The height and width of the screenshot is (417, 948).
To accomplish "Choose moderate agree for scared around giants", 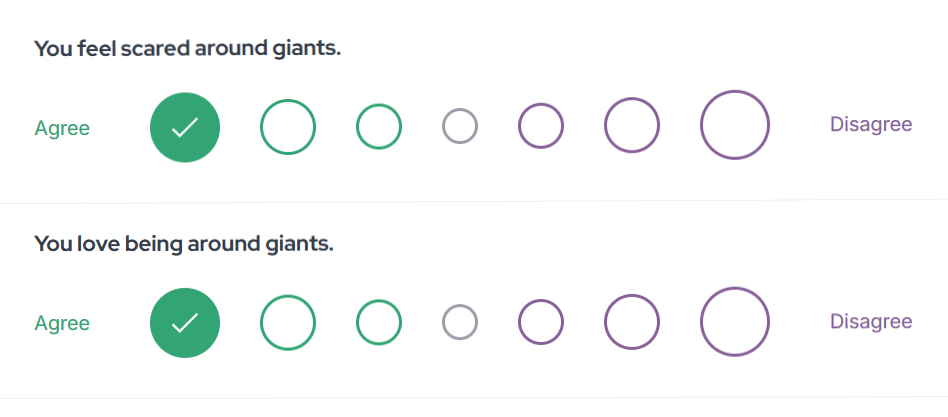I will (288, 127).
